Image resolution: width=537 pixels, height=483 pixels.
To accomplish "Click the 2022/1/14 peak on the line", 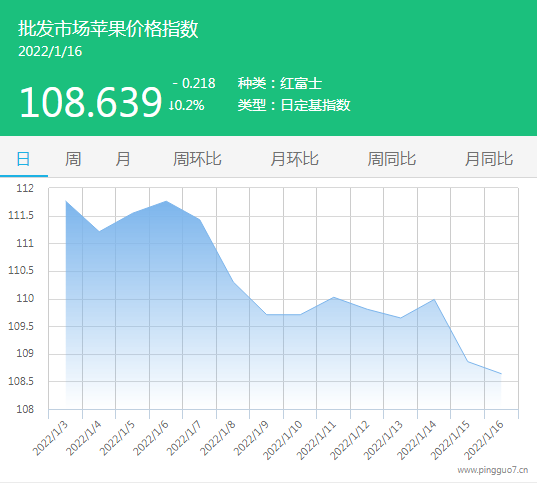I will pyautogui.click(x=434, y=299).
